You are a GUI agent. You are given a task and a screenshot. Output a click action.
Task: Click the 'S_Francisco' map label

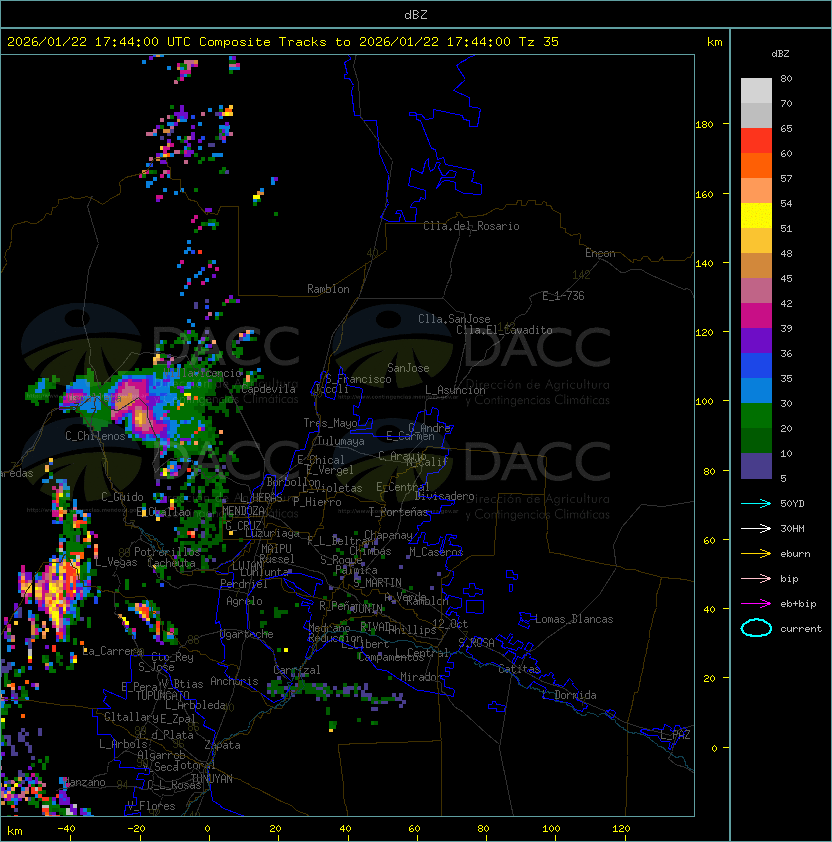[x=358, y=379]
